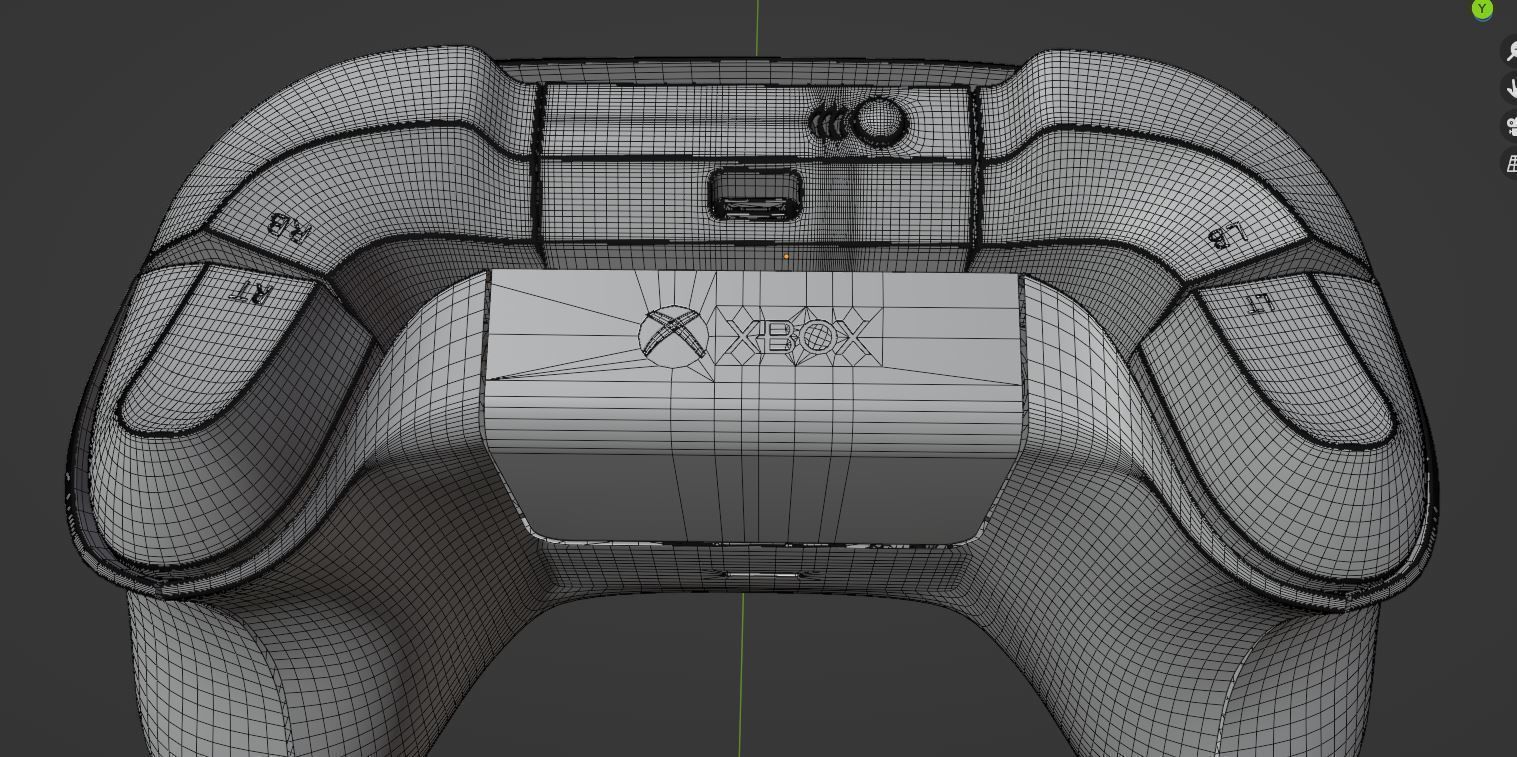Click the Xbox sphere logo mesh
The width and height of the screenshot is (1517, 757).
tap(673, 336)
